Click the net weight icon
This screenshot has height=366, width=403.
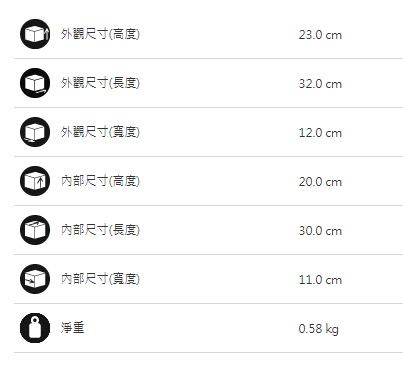(35, 328)
